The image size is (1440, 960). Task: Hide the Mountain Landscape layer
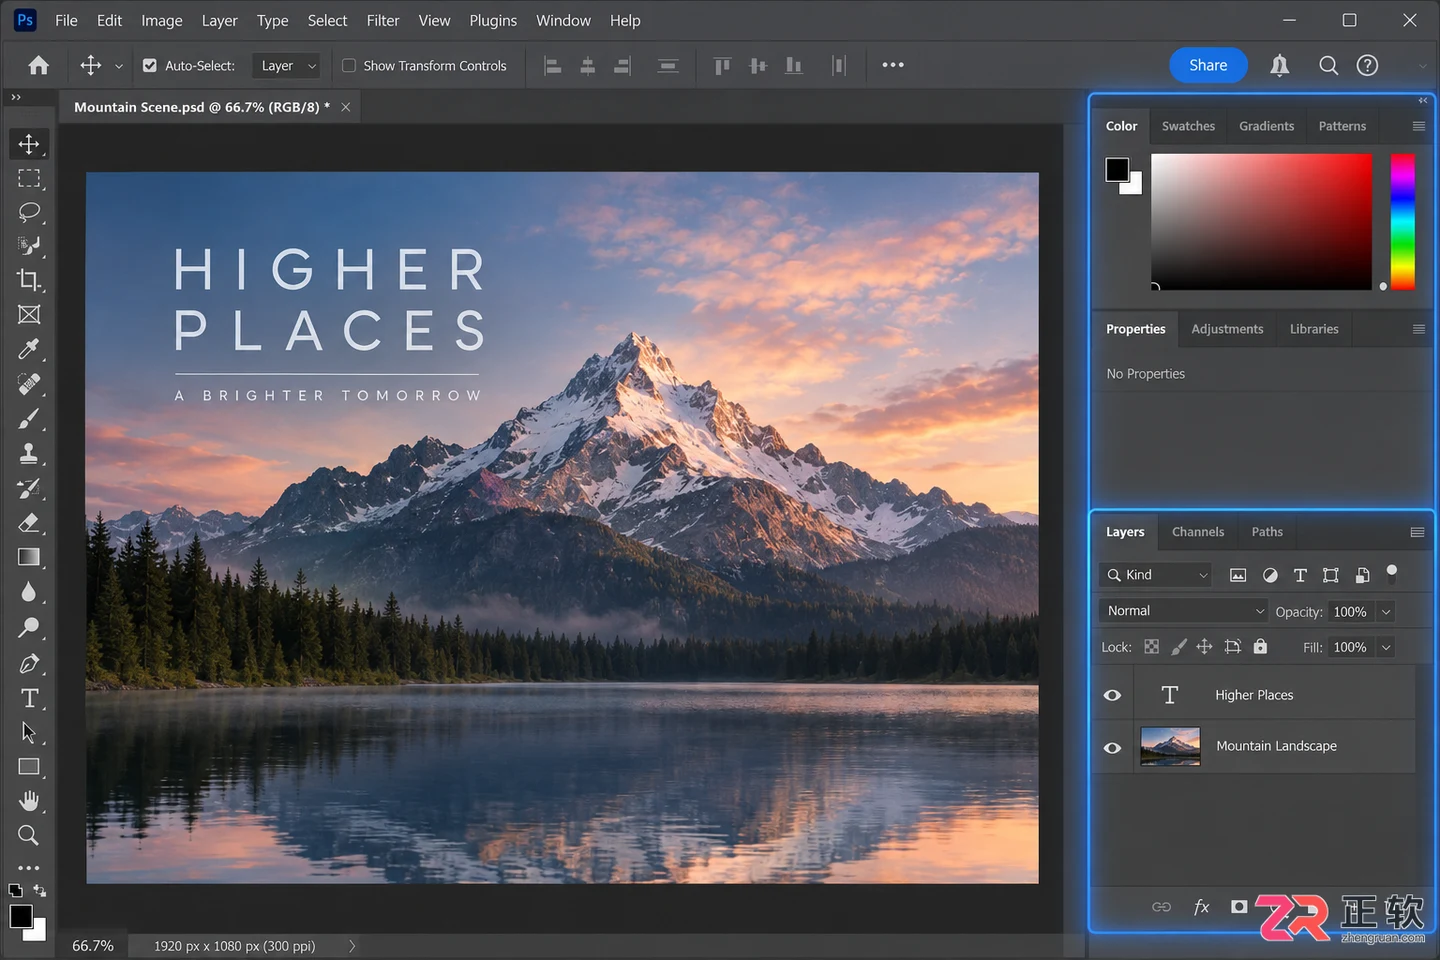pos(1112,748)
